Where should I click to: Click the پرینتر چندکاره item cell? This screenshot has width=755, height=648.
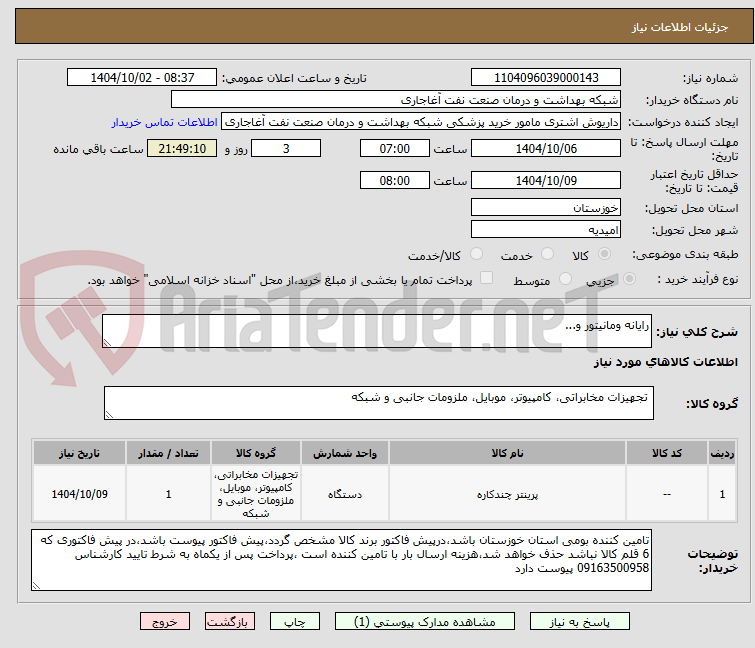click(508, 494)
